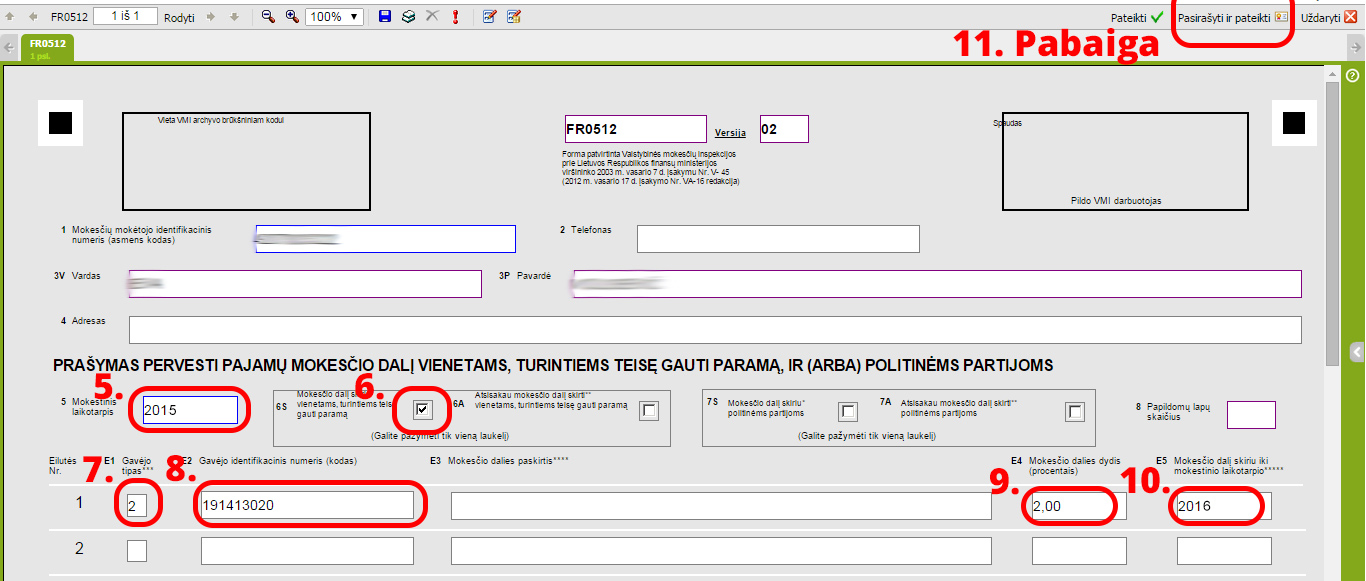Check the 6A refuse allocation checkbox
The height and width of the screenshot is (581, 1366).
click(650, 411)
